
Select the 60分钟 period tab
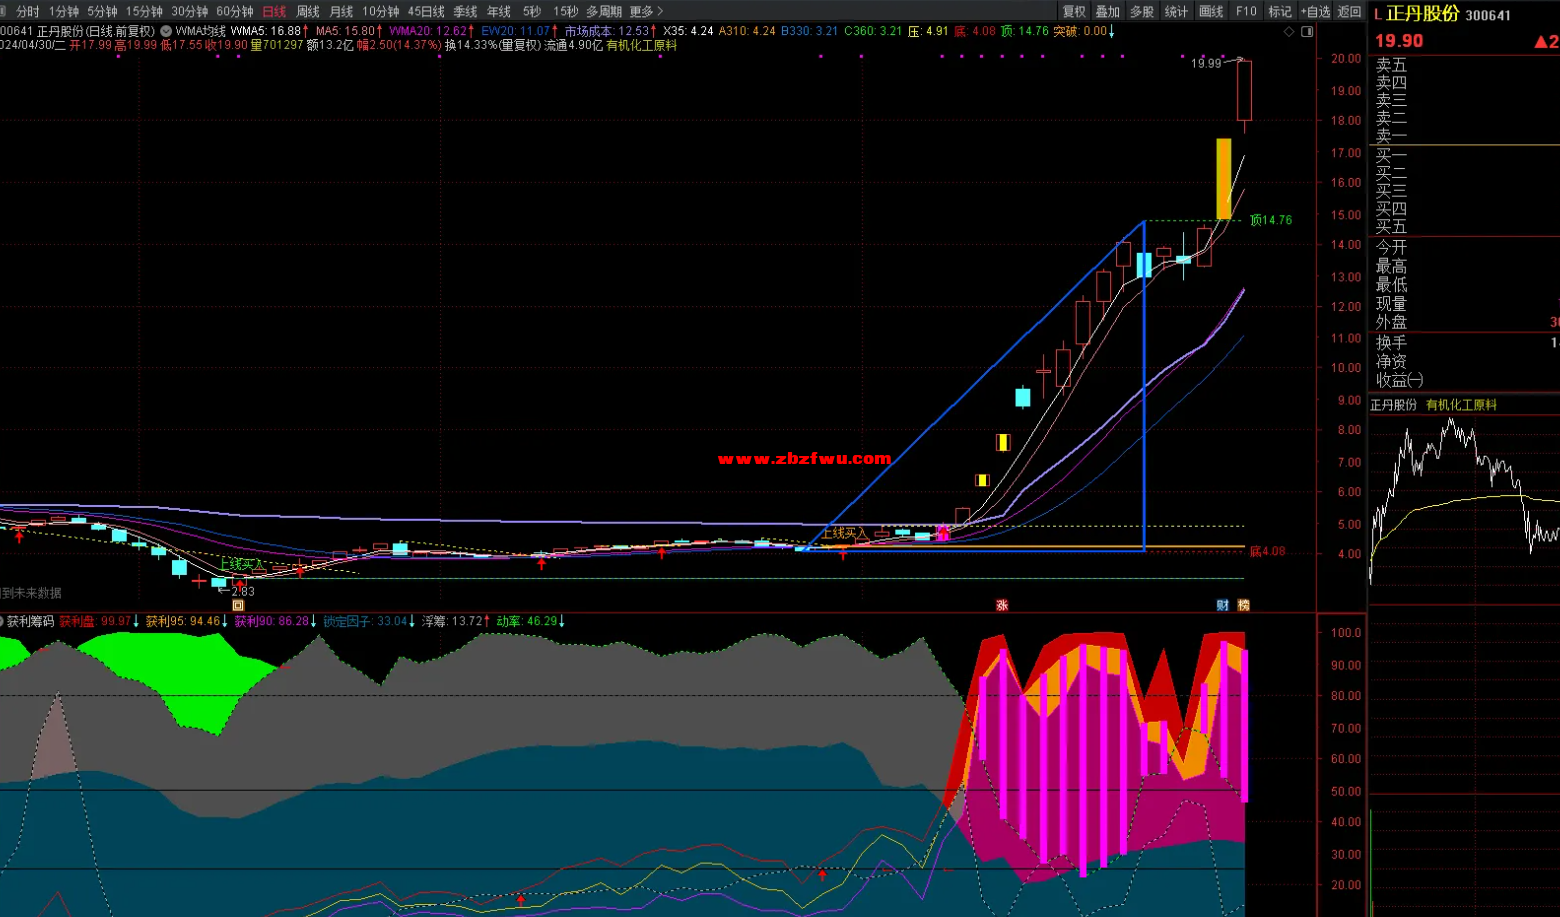click(x=235, y=11)
